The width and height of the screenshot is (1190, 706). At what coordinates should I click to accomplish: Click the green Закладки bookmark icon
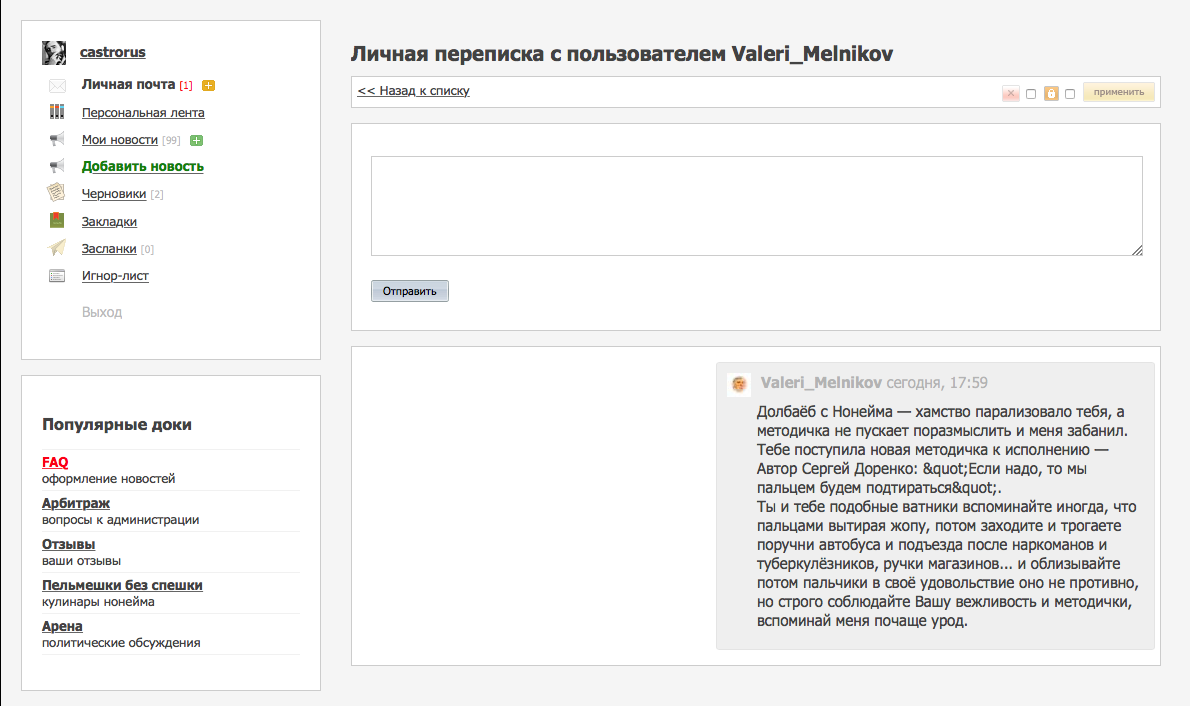click(57, 221)
